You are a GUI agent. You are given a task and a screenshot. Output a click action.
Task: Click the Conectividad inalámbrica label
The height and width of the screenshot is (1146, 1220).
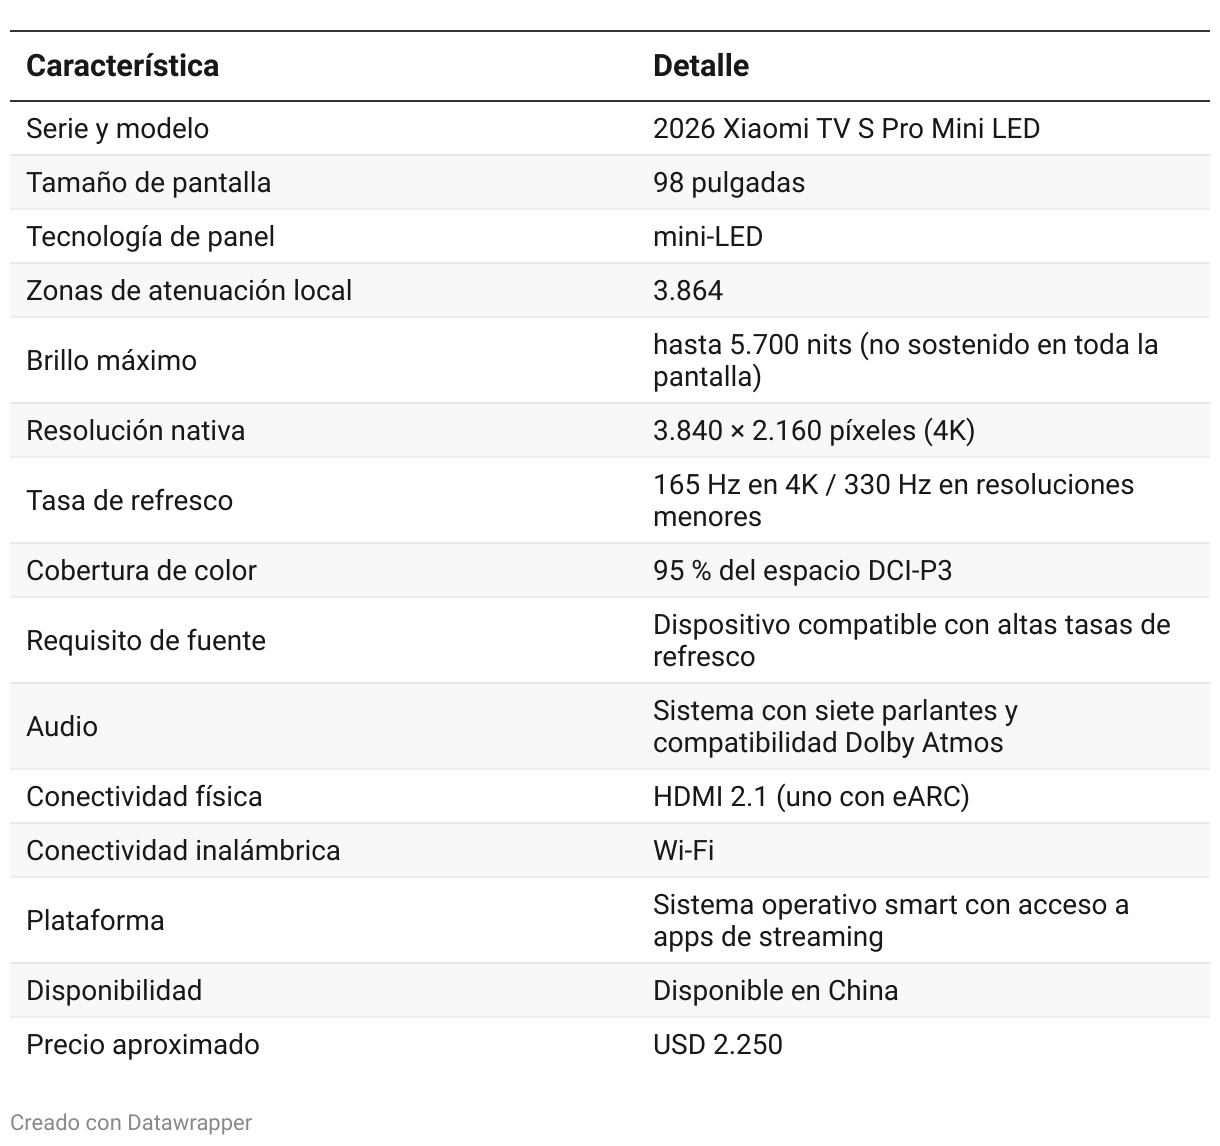click(x=183, y=851)
